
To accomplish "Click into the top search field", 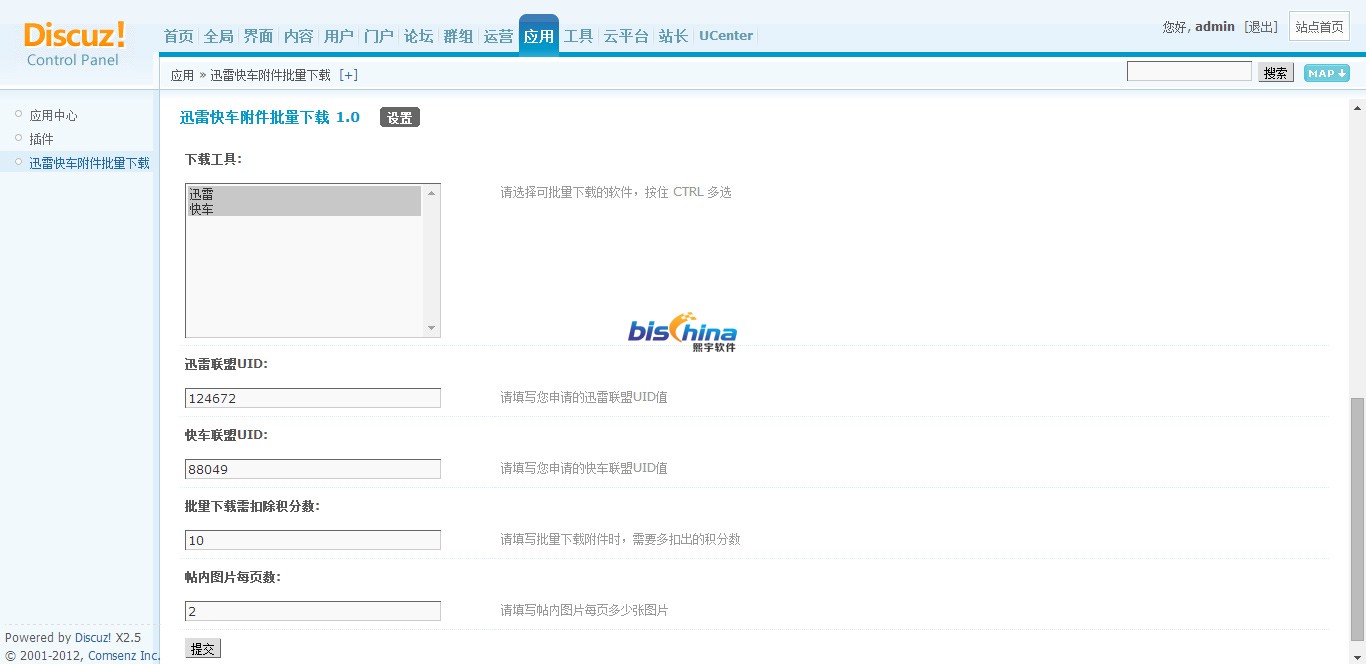I will pos(1189,72).
